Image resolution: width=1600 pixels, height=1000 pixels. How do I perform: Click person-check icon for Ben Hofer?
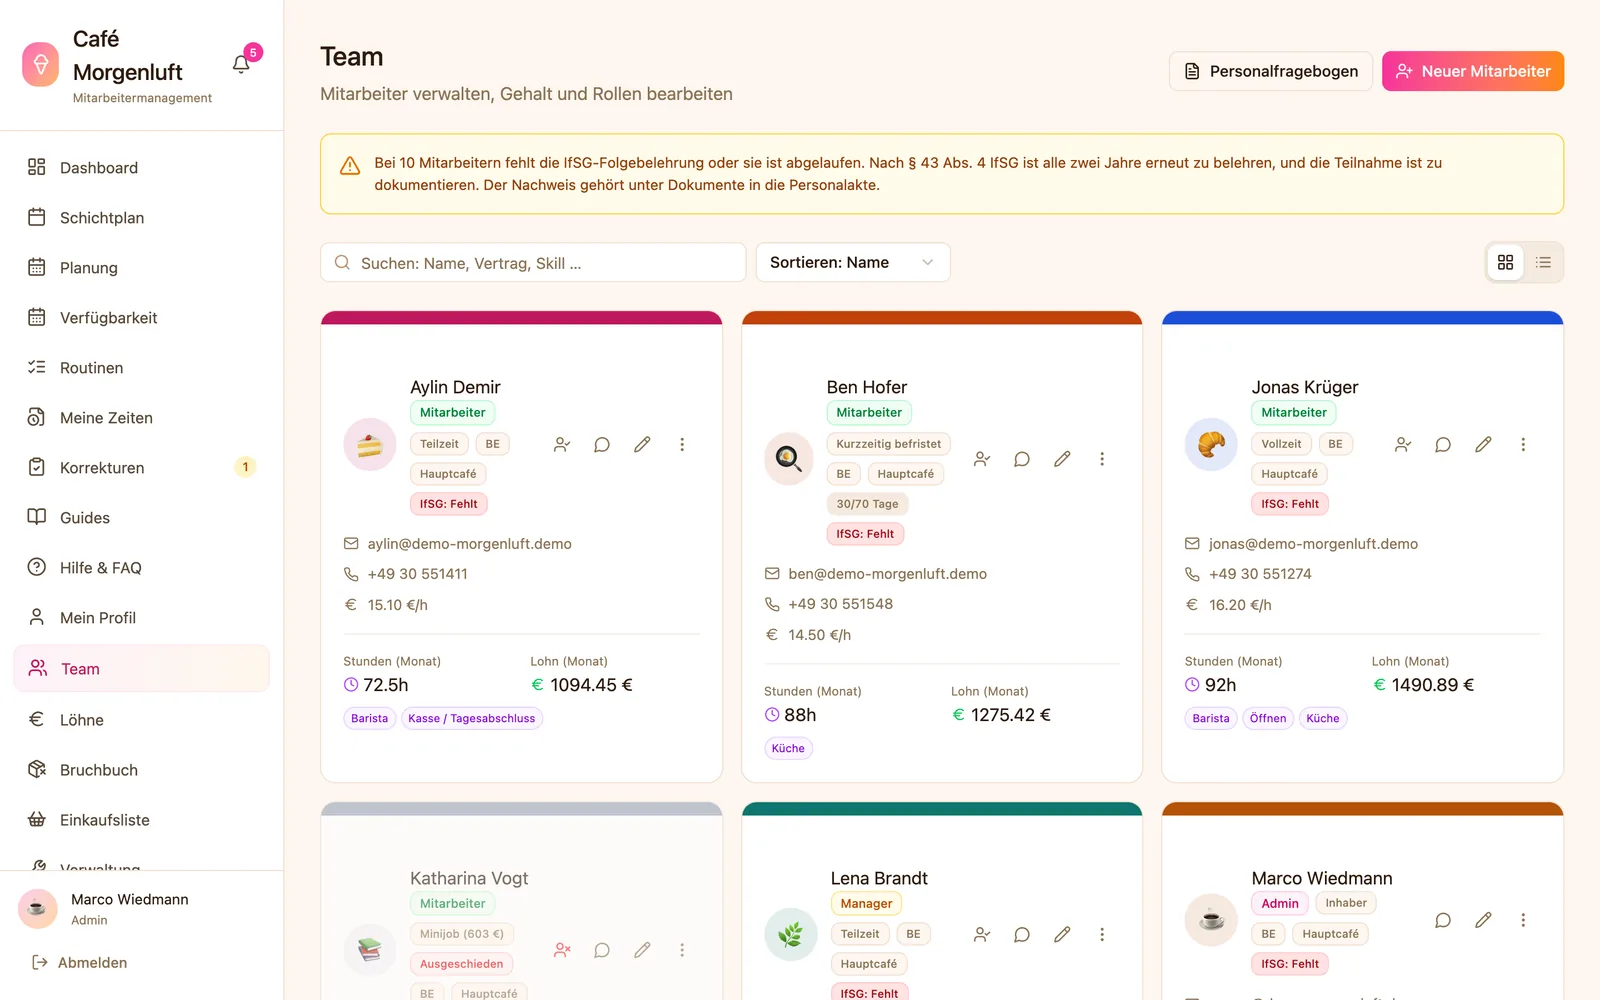(x=982, y=459)
